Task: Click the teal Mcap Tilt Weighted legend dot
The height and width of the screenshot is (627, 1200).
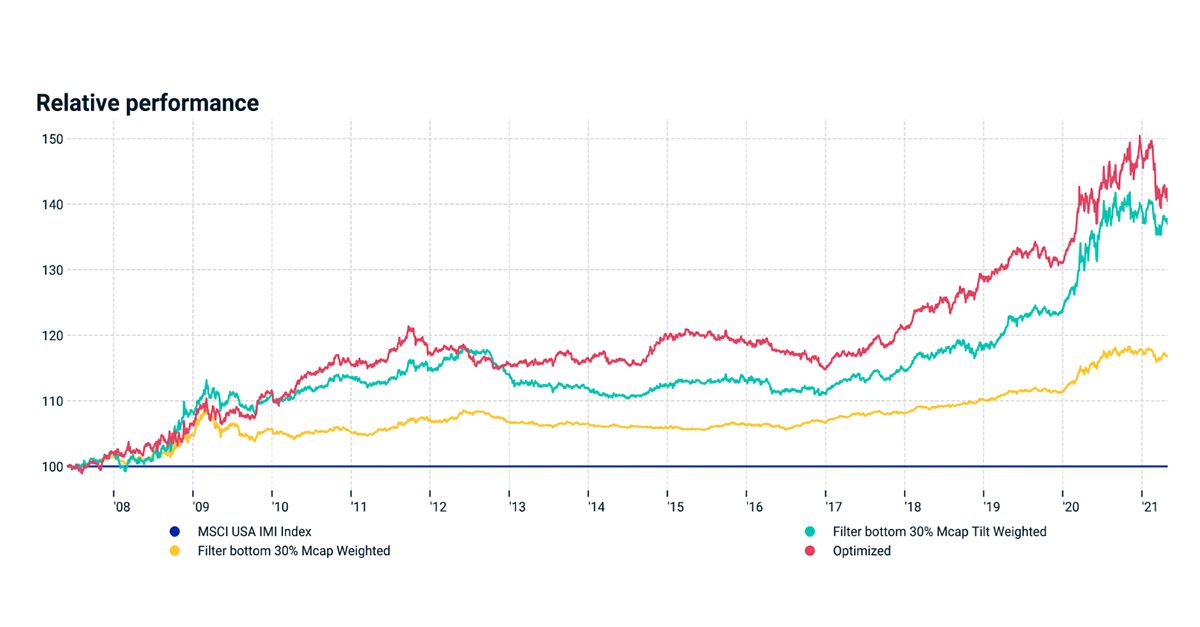Action: pyautogui.click(x=810, y=532)
